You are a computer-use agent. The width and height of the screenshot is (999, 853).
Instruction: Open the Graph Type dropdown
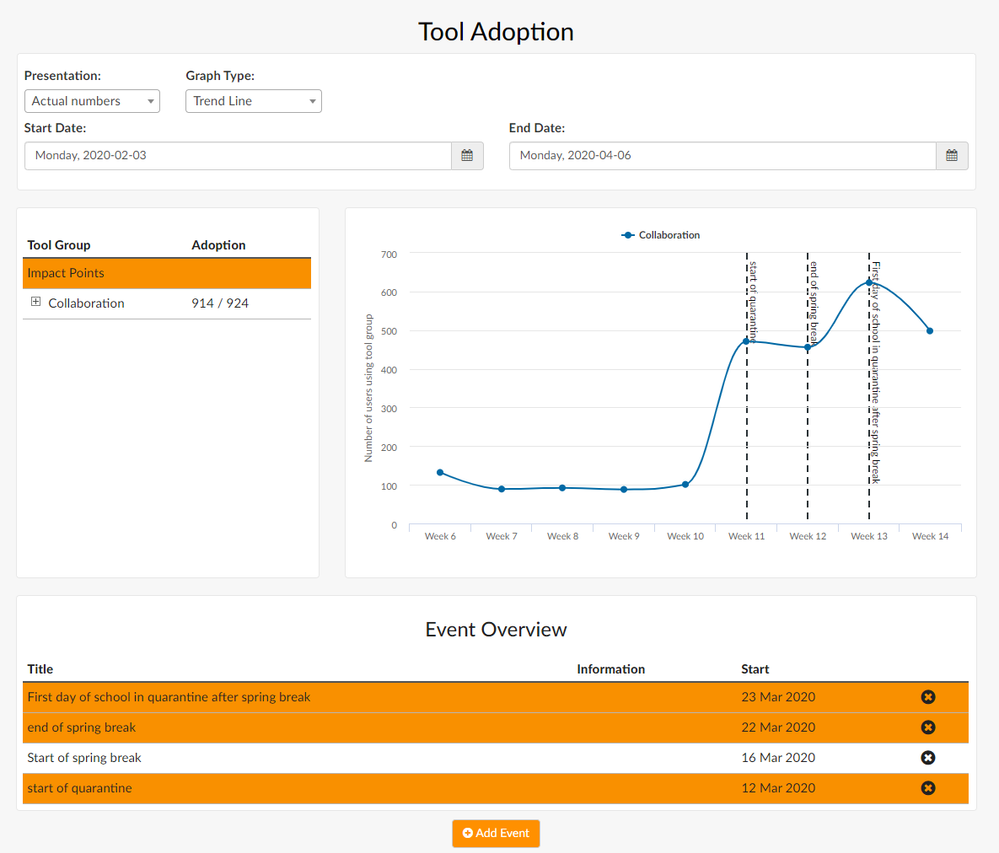253,101
